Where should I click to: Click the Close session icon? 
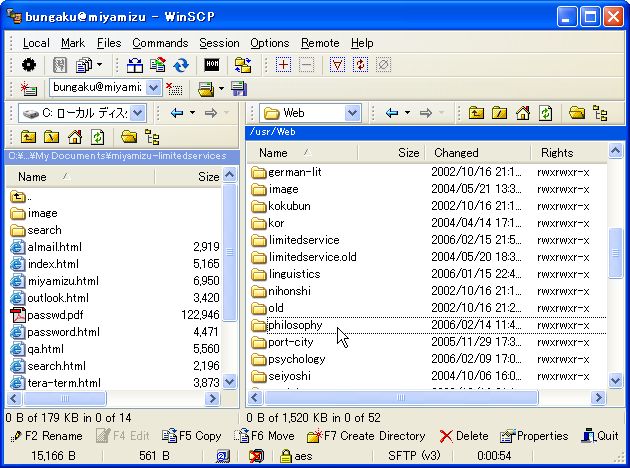pos(174,88)
